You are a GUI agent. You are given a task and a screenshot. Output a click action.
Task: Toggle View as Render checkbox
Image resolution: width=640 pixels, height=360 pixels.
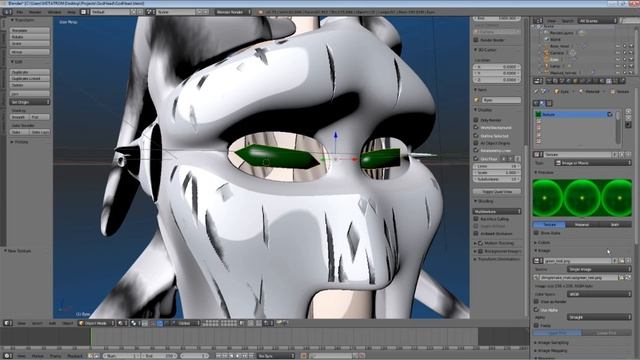(536, 302)
